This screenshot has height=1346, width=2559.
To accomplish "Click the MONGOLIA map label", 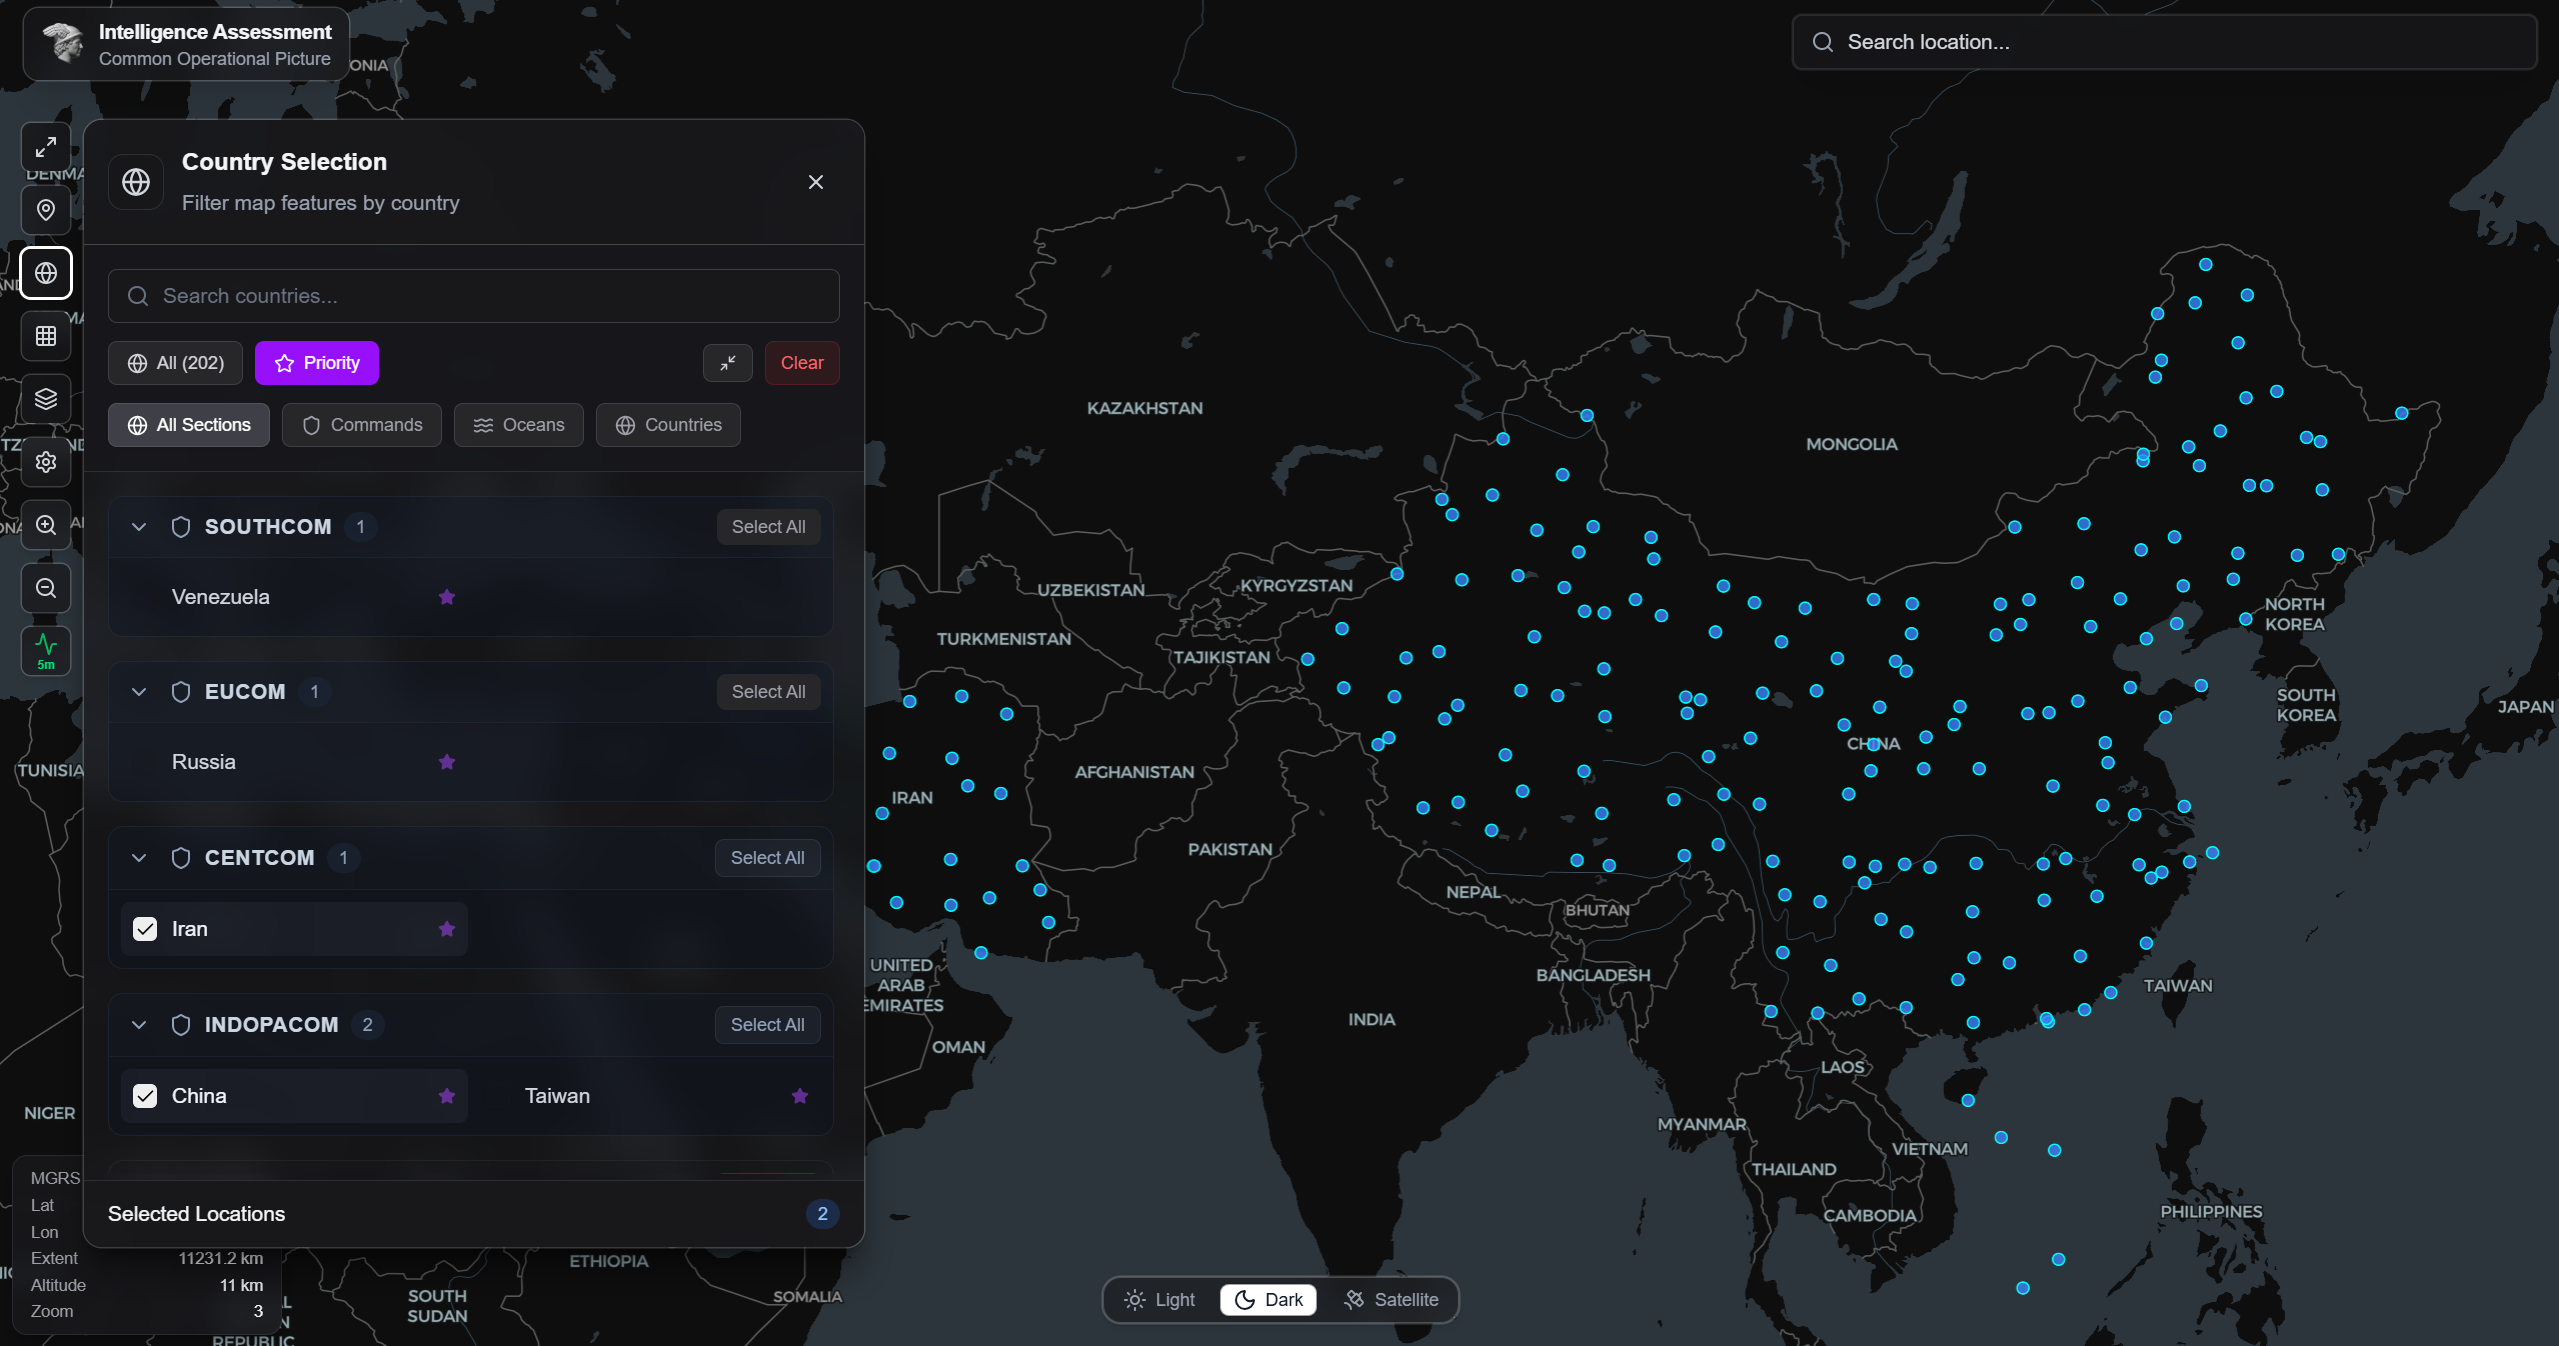I will point(1851,444).
